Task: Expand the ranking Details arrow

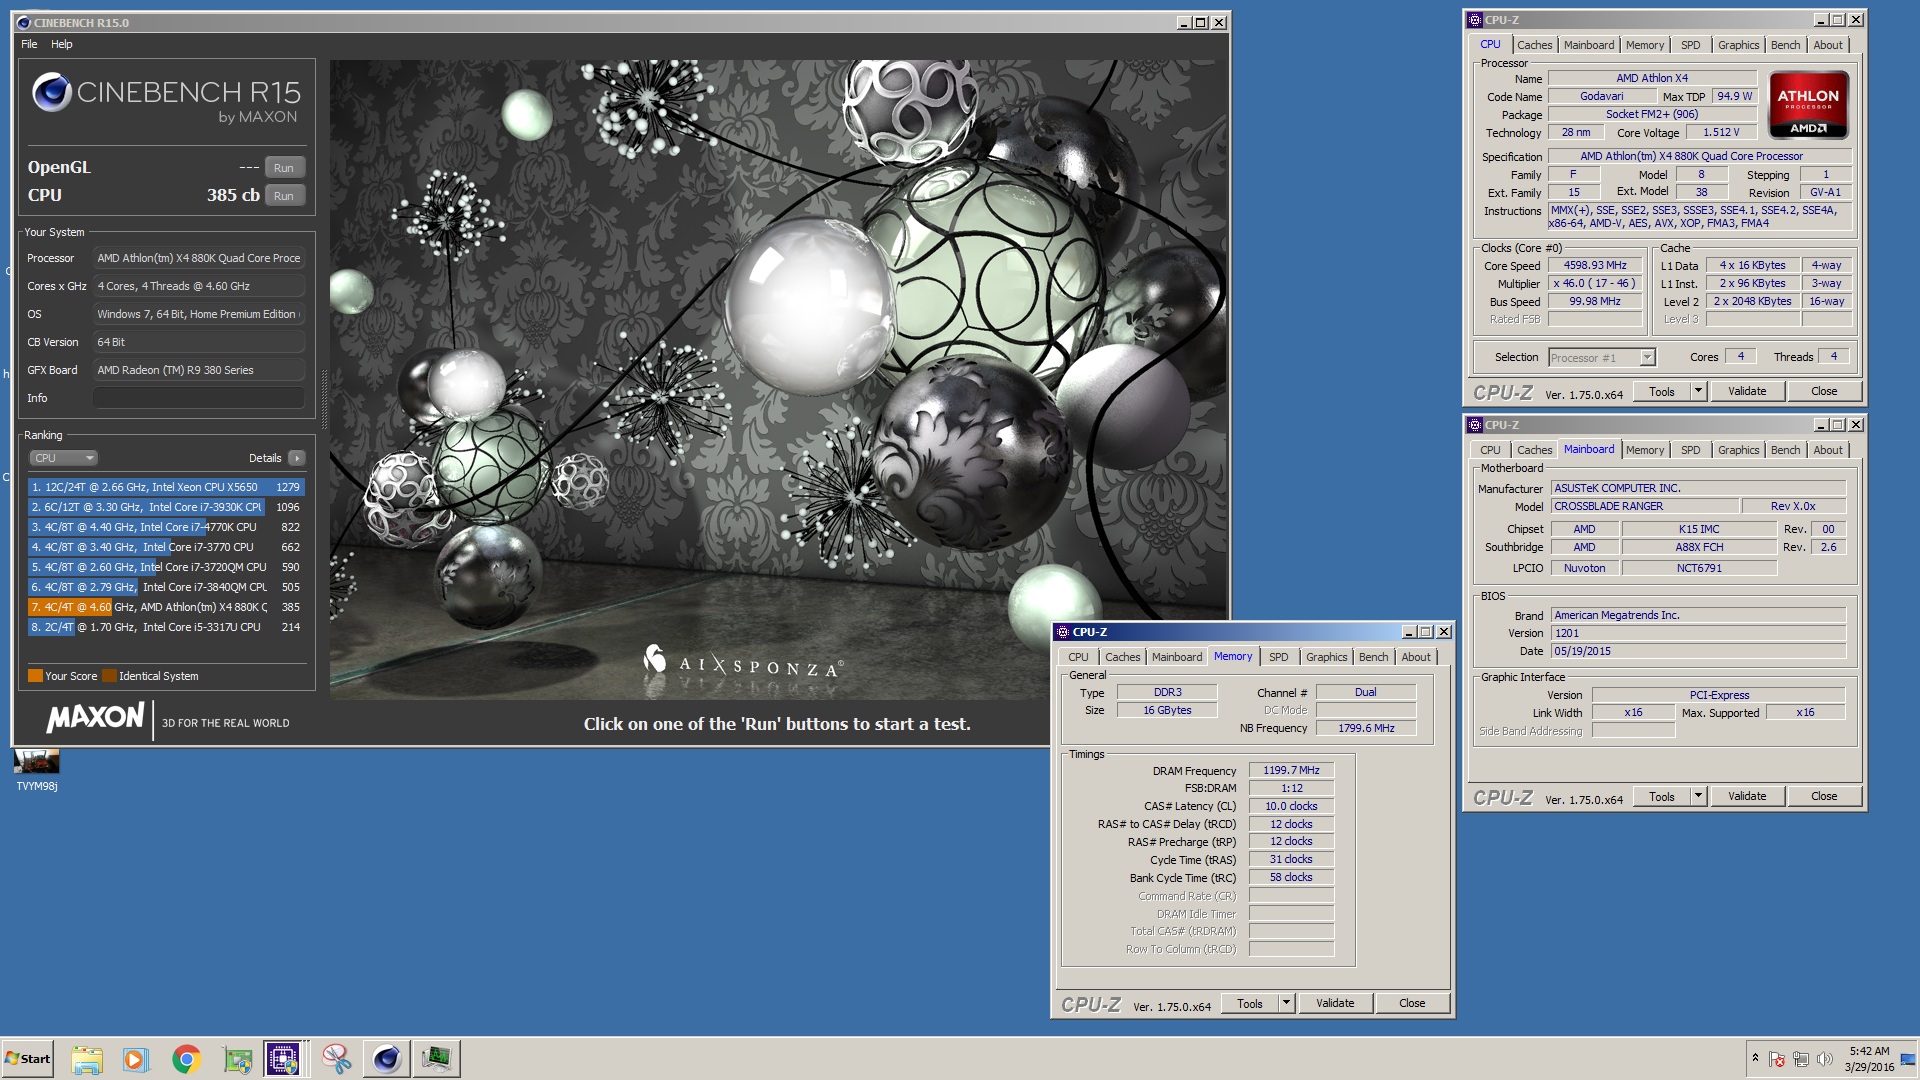Action: tap(296, 458)
